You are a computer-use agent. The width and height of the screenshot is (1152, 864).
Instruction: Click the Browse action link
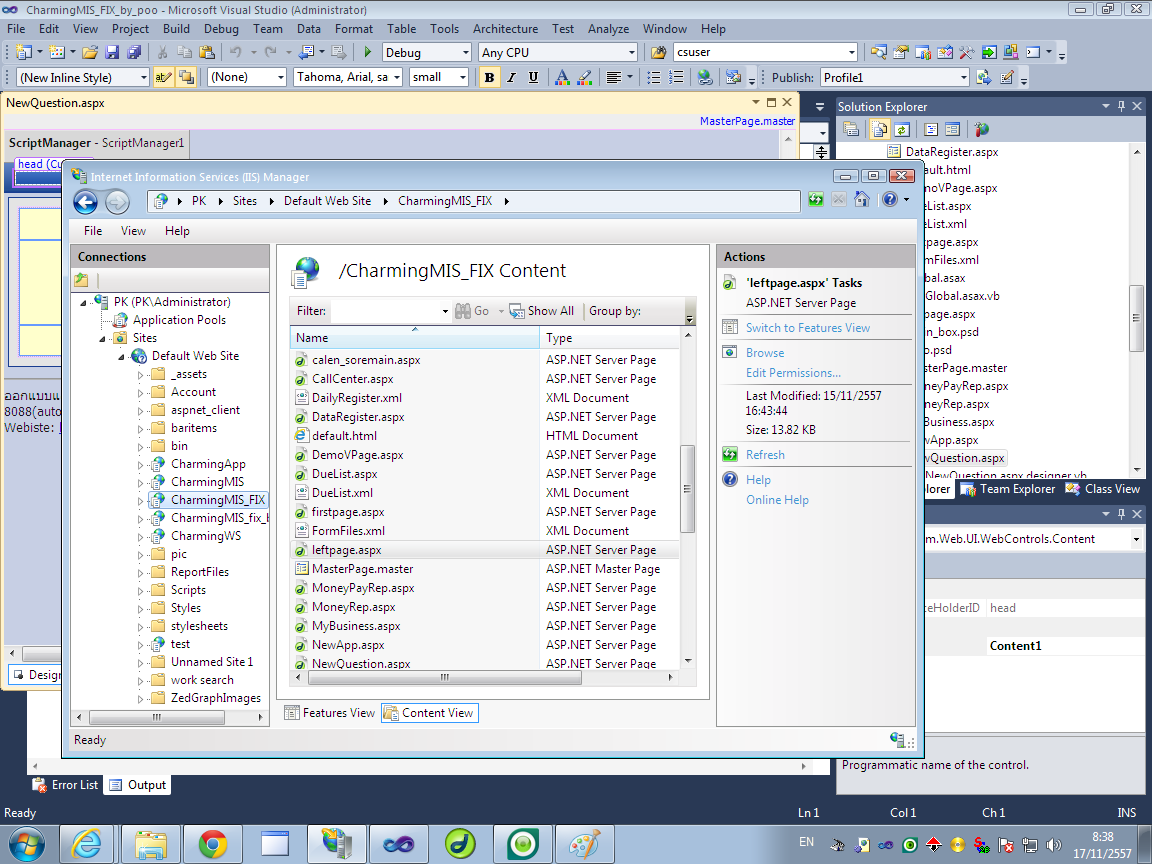click(765, 353)
